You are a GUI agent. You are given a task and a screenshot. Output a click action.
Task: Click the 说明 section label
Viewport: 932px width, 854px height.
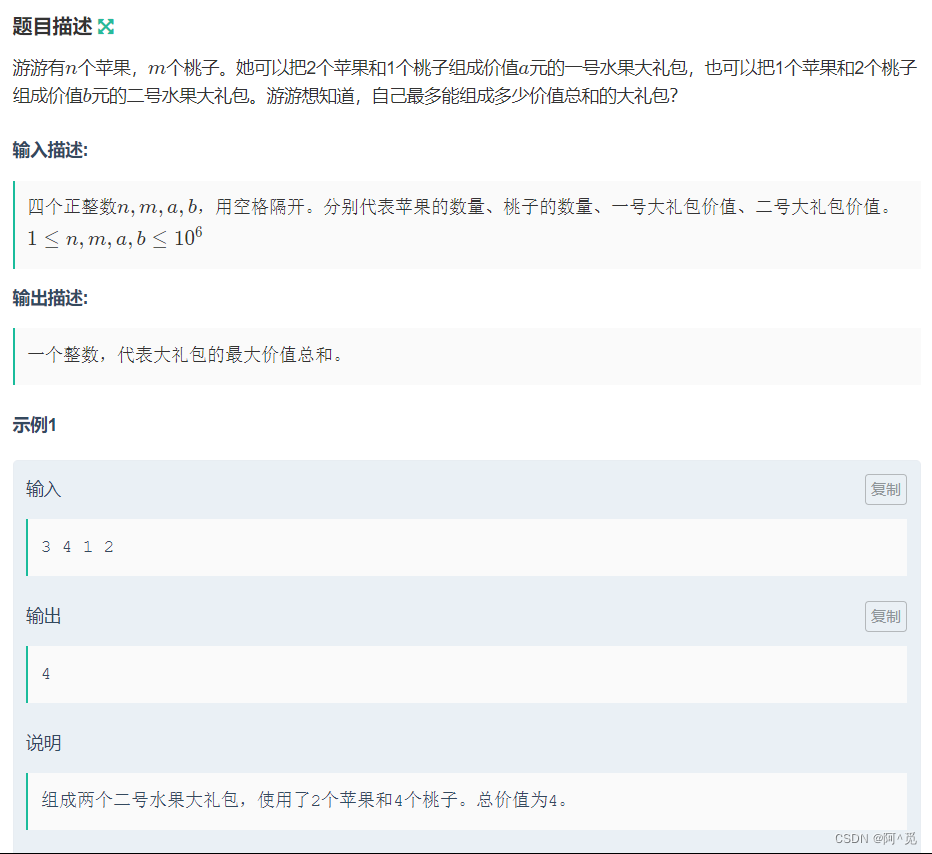pyautogui.click(x=42, y=743)
